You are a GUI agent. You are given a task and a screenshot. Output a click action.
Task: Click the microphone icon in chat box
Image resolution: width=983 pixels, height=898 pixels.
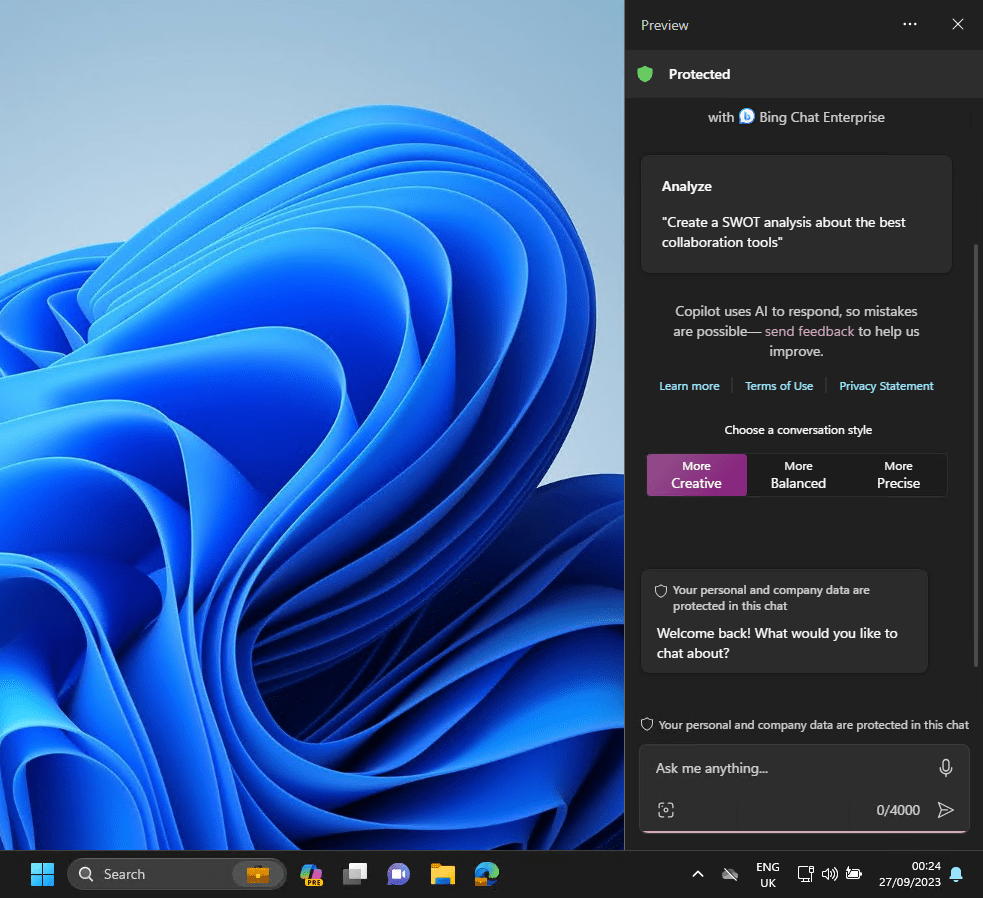point(945,768)
